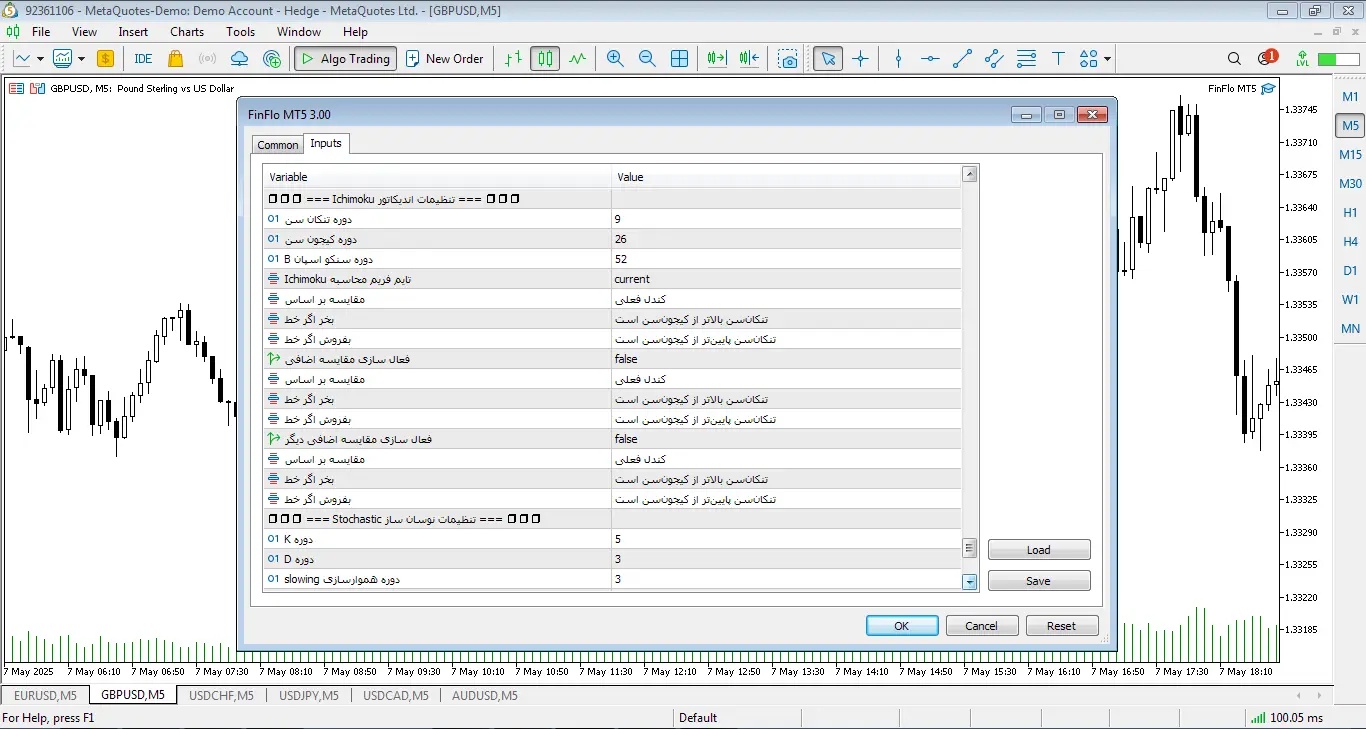Click the scroll-down arrow in inputs list
The image size is (1366, 729).
[969, 581]
